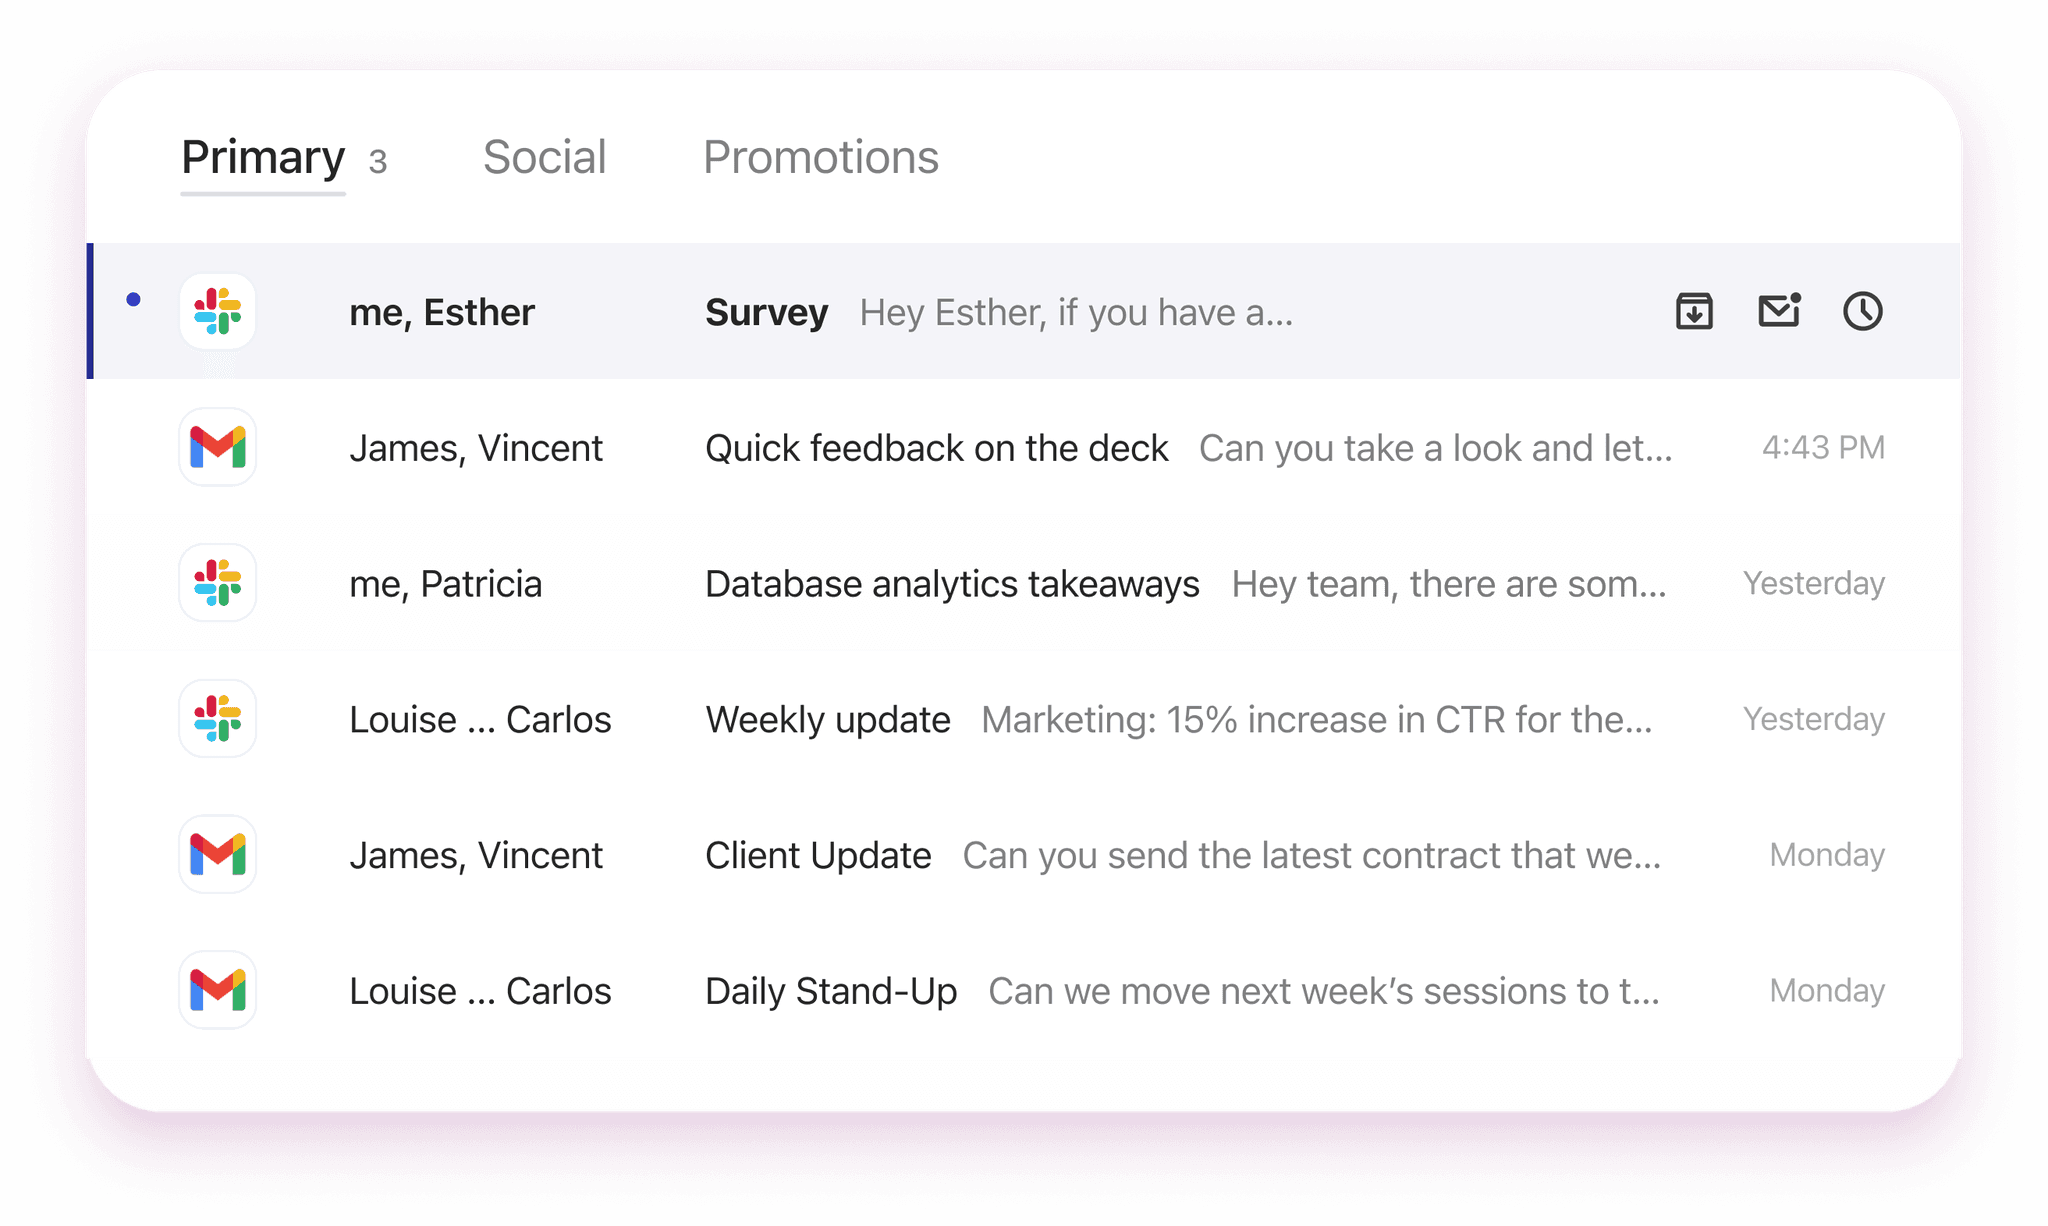Click Gmail icon on Quick feedback email
This screenshot has height=1226, width=2048.
pyautogui.click(x=218, y=447)
